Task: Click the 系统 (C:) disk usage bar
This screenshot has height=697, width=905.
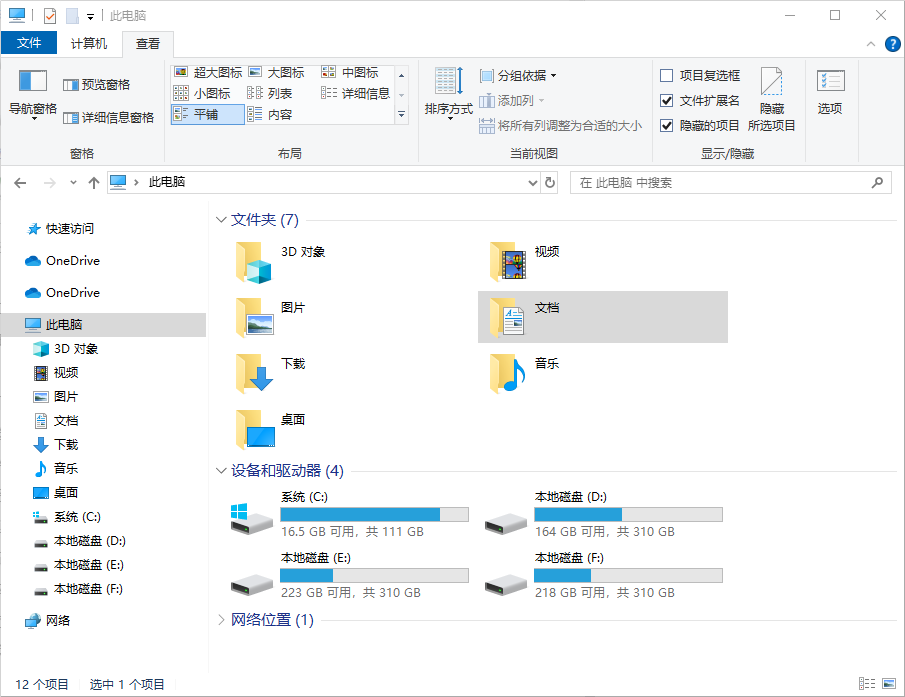Action: (374, 513)
